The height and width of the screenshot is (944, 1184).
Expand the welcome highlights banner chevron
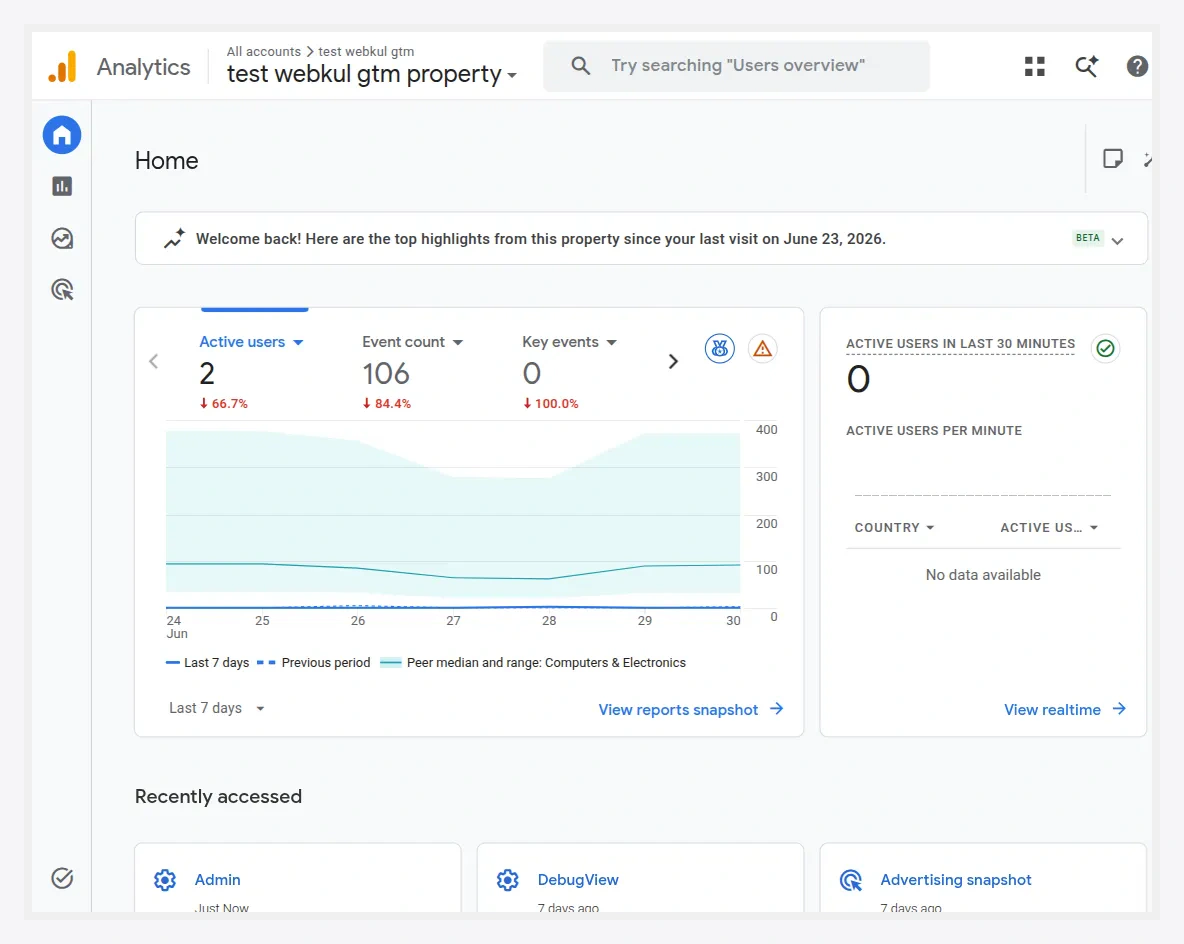click(1118, 240)
